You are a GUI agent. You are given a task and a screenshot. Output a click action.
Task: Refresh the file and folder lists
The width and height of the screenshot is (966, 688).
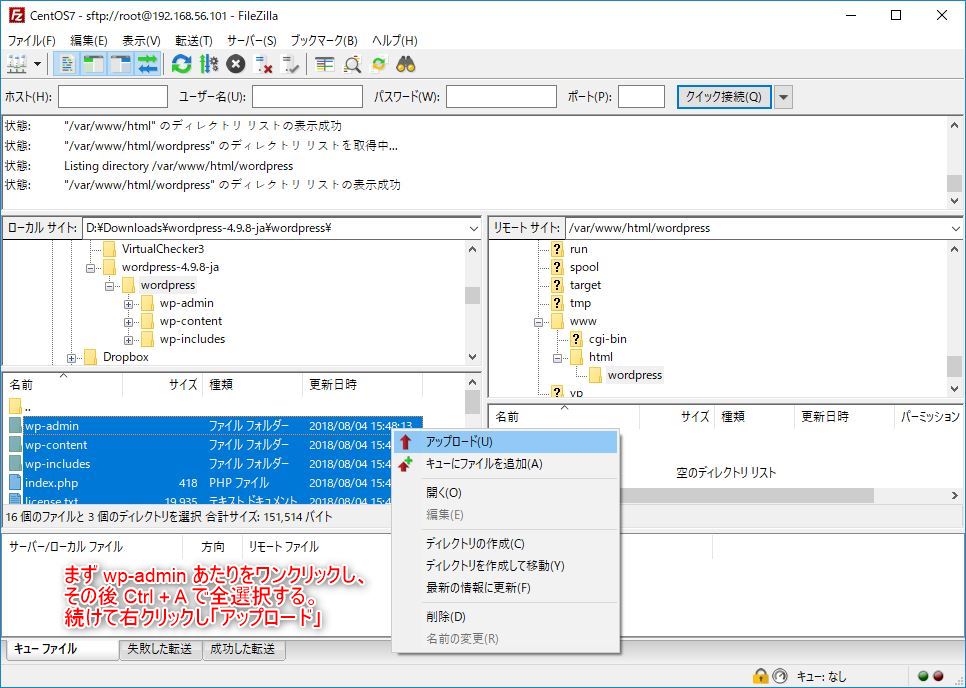[181, 63]
